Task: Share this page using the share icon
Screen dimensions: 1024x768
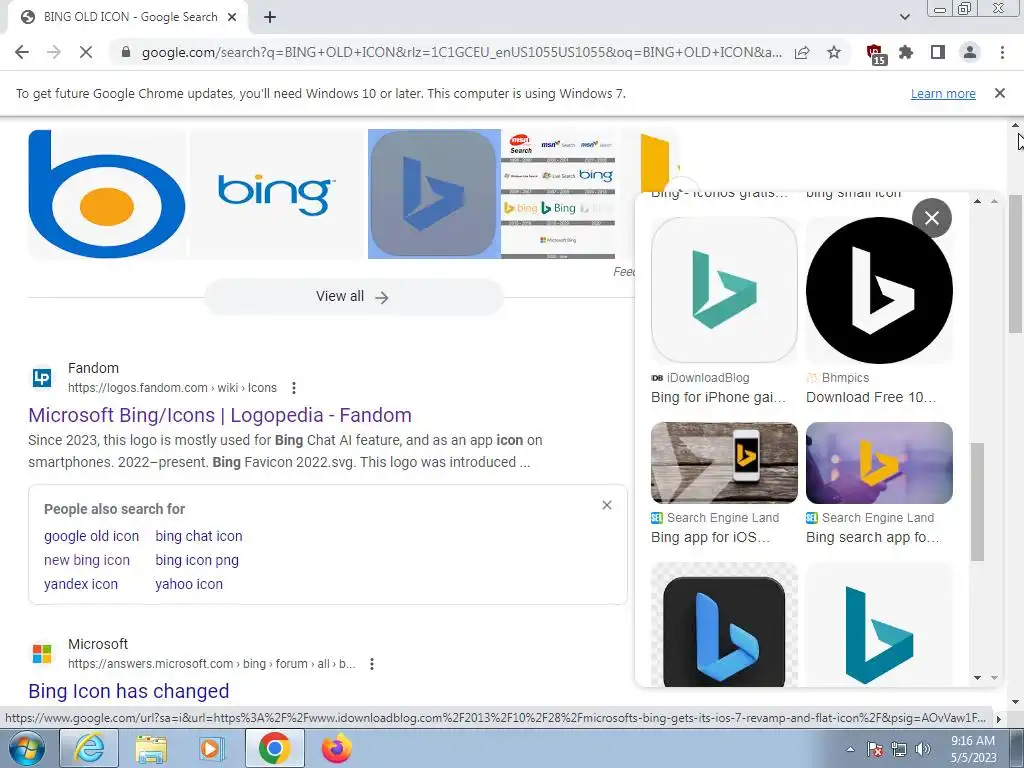Action: point(802,52)
